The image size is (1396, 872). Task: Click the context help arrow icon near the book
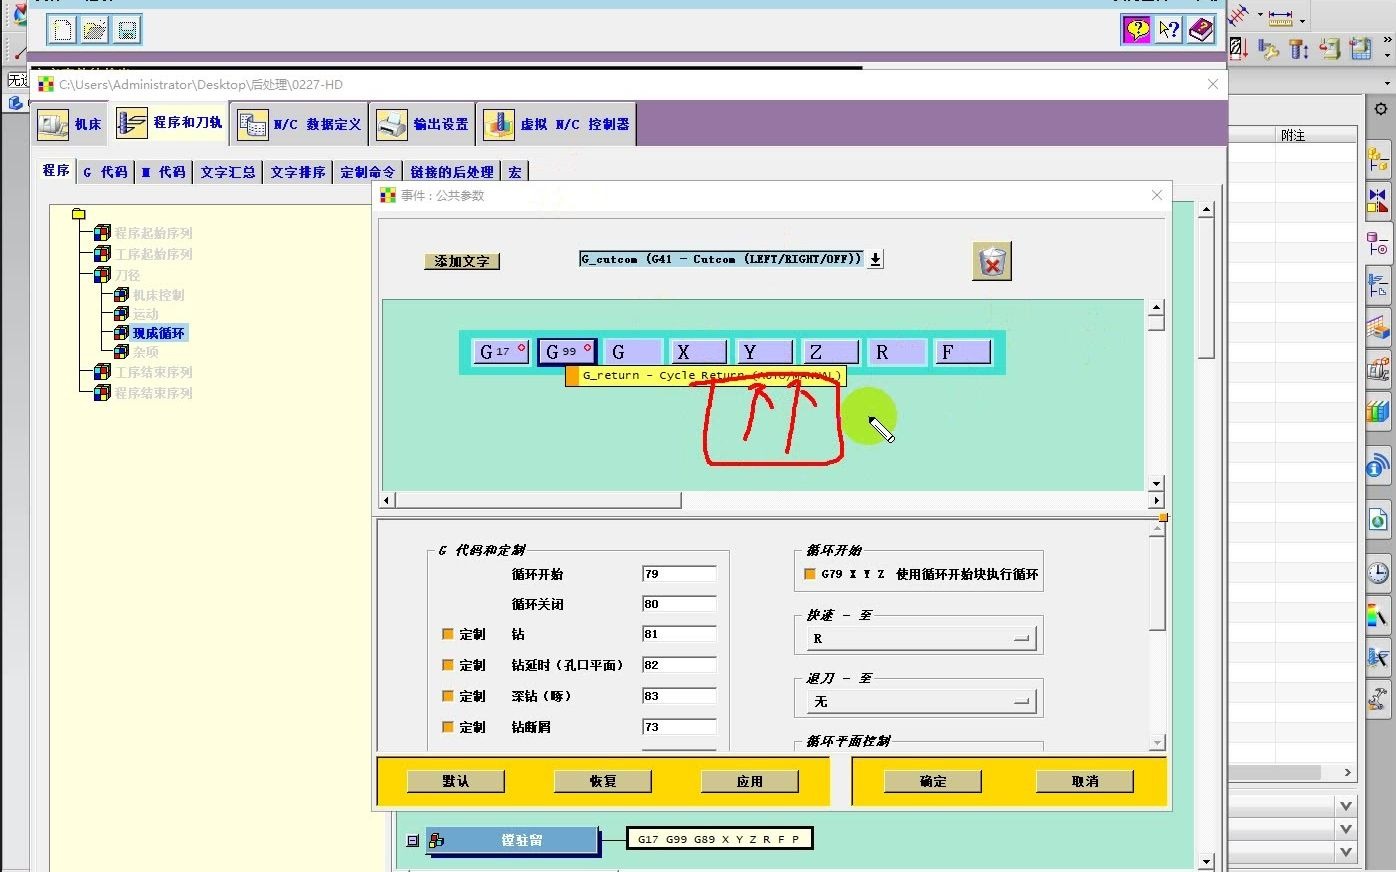pyautogui.click(x=1168, y=29)
